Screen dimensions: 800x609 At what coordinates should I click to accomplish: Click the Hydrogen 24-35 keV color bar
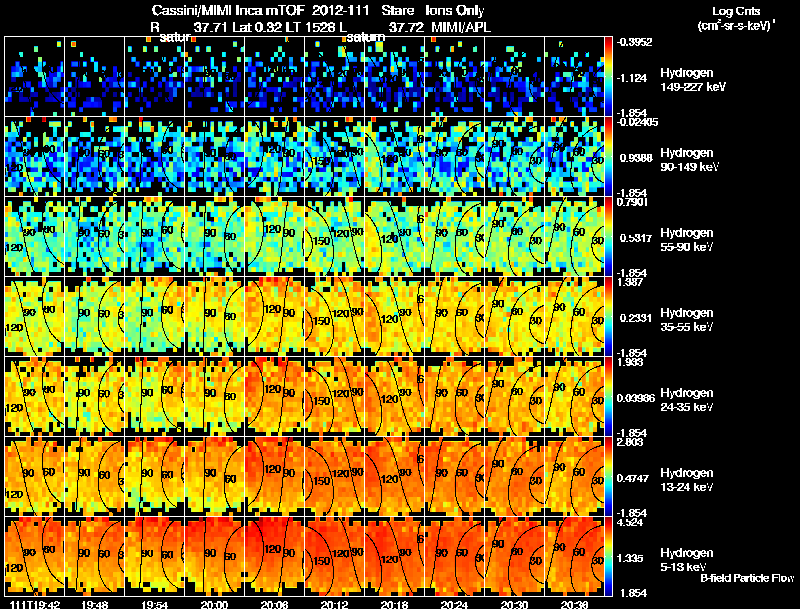[608, 396]
